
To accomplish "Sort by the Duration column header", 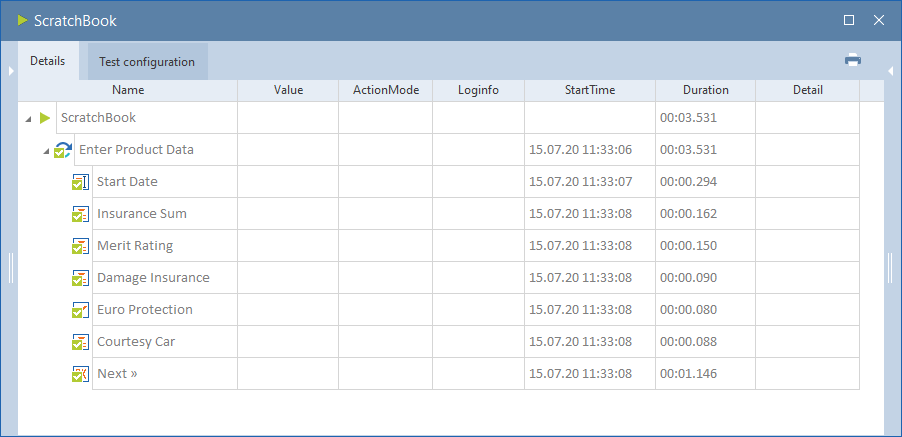I will [705, 90].
